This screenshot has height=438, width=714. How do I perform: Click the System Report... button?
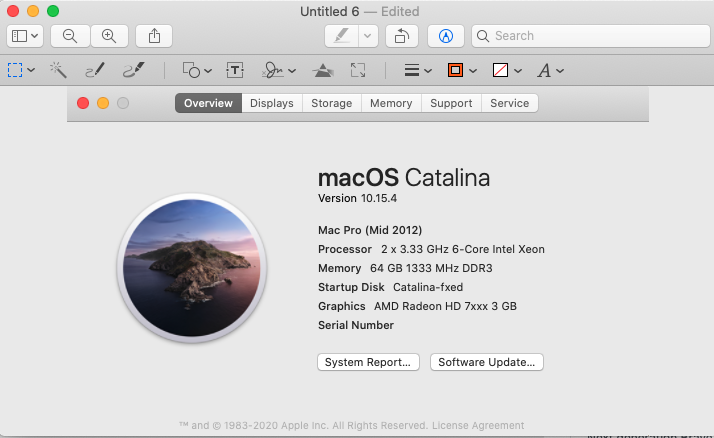(368, 362)
